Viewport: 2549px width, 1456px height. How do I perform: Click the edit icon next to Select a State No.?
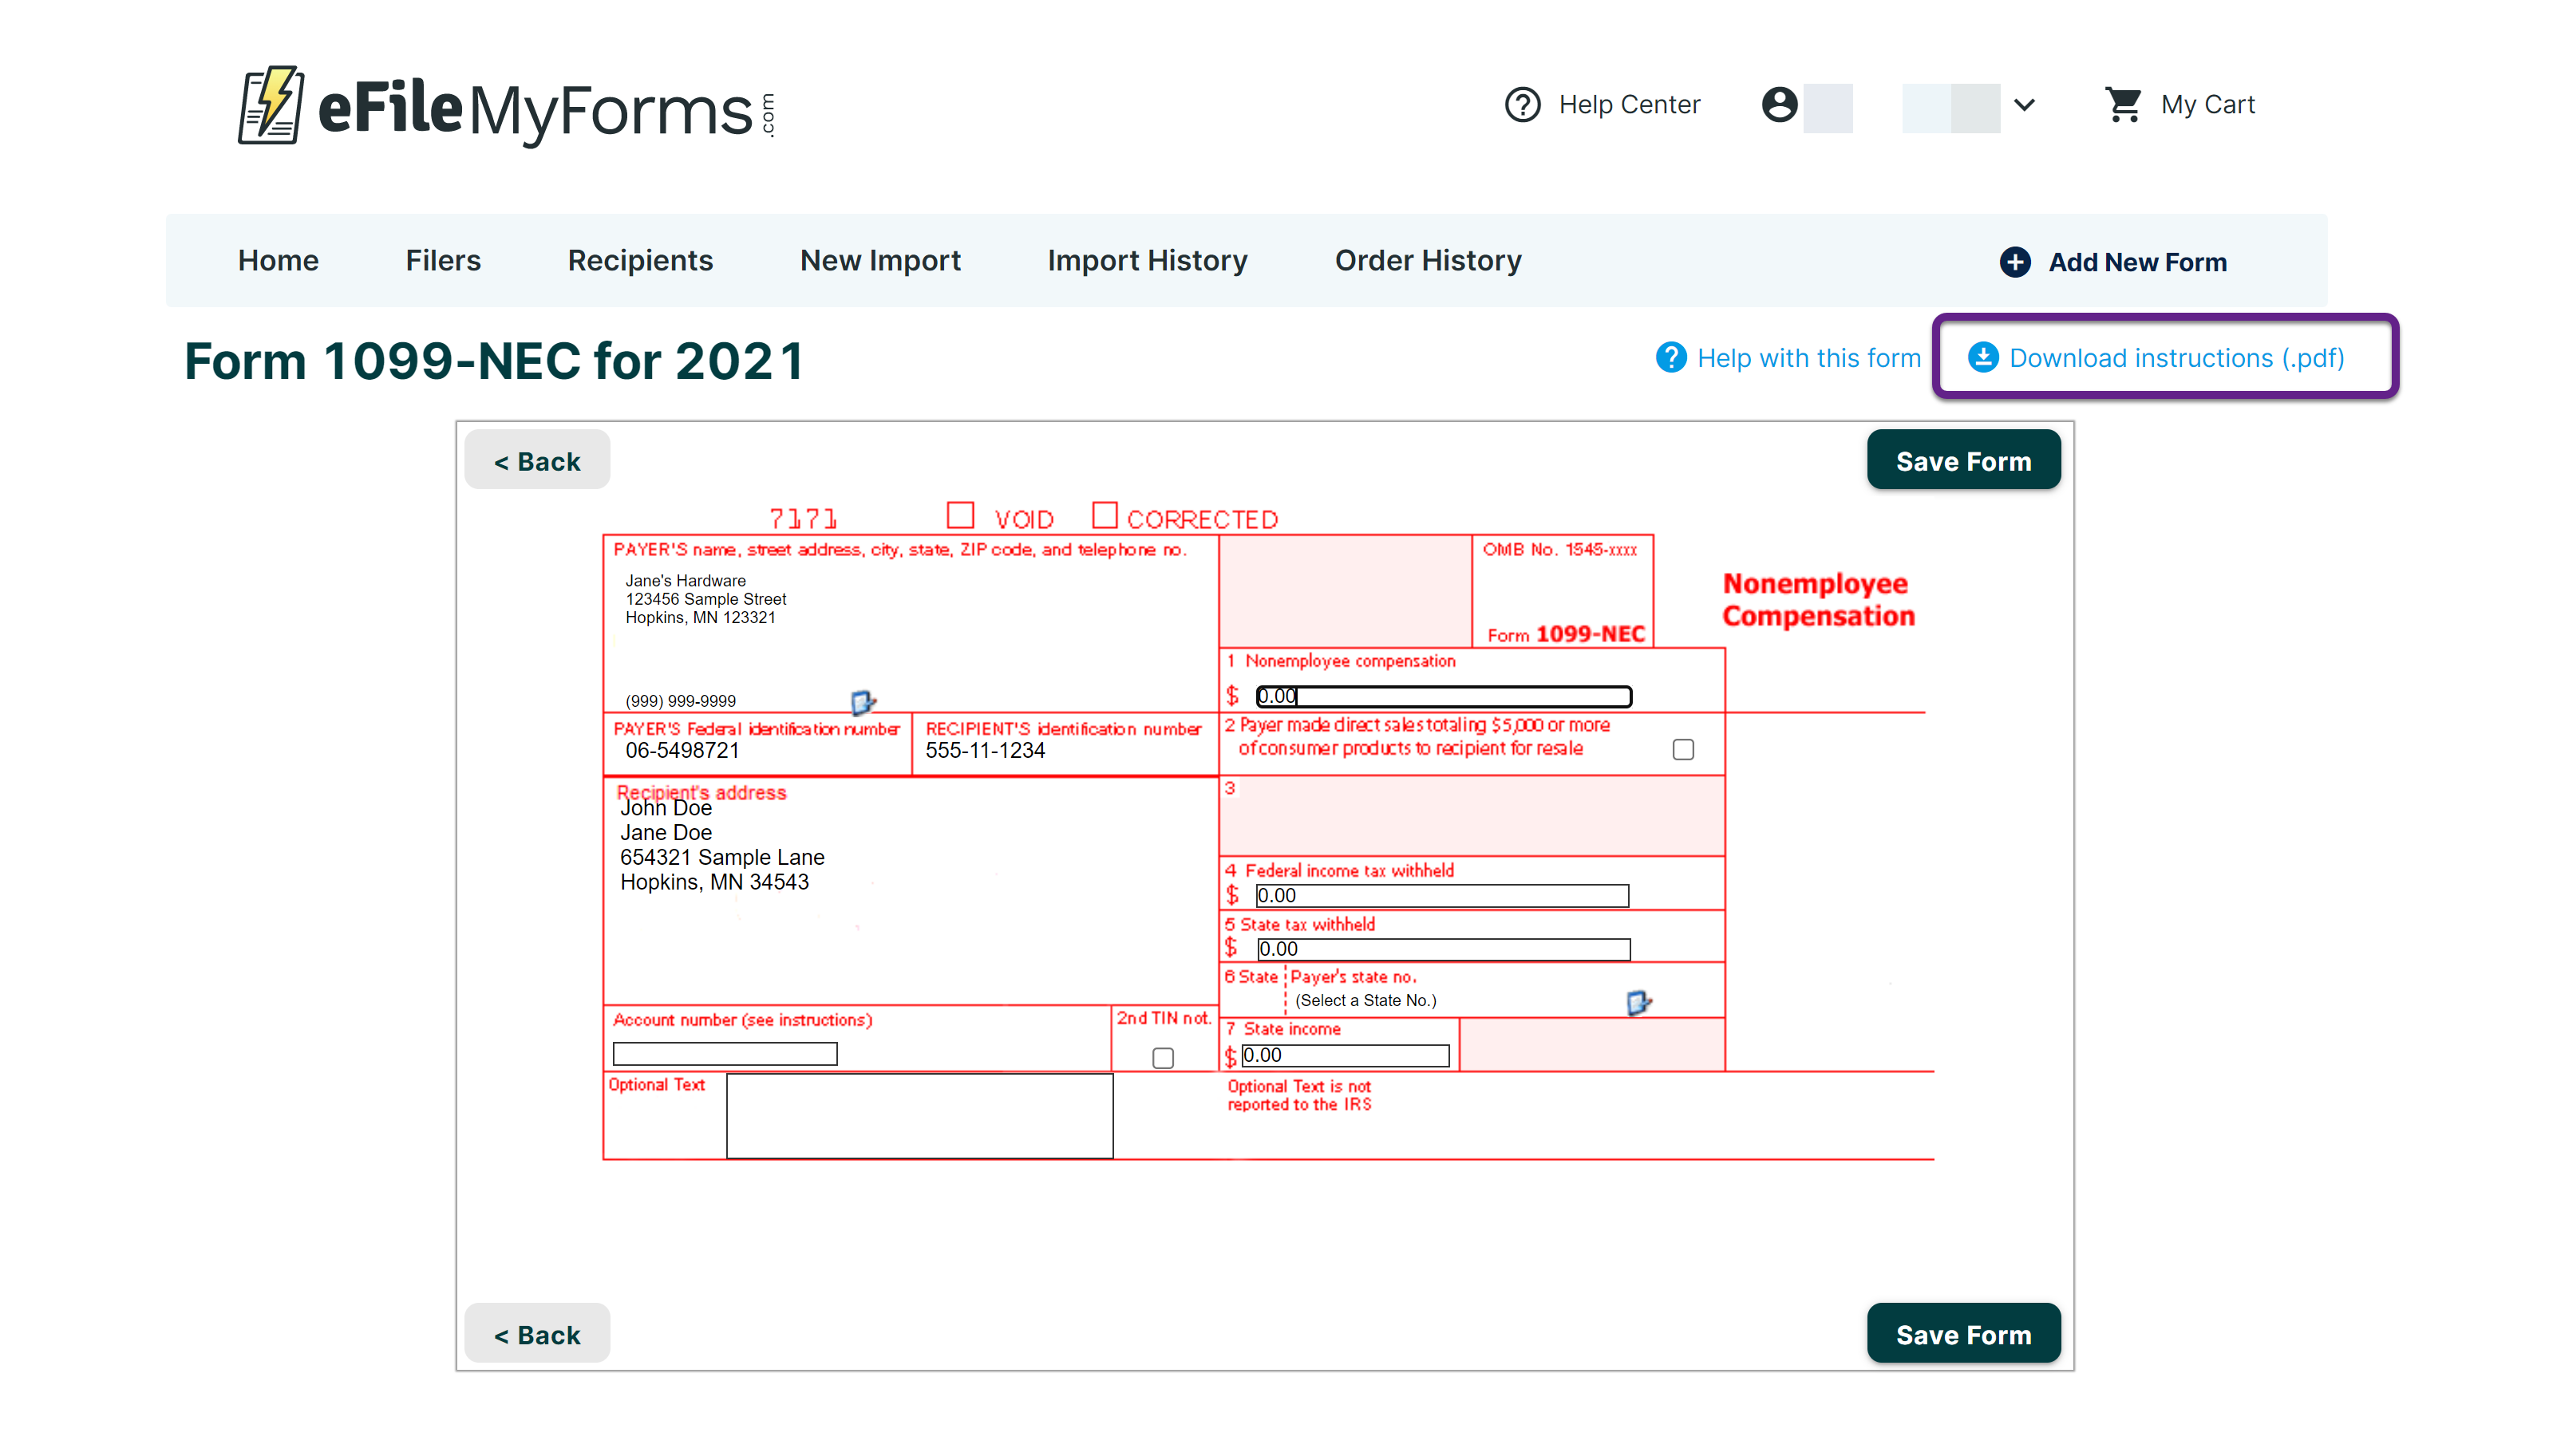(x=1638, y=1002)
